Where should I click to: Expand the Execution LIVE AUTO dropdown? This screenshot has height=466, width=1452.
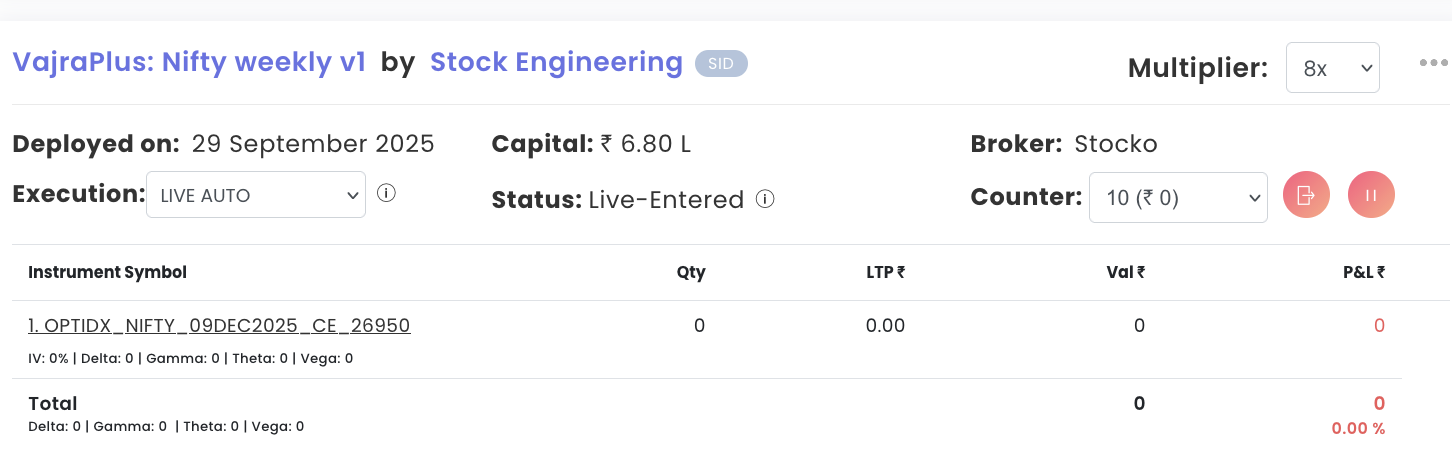[256, 195]
